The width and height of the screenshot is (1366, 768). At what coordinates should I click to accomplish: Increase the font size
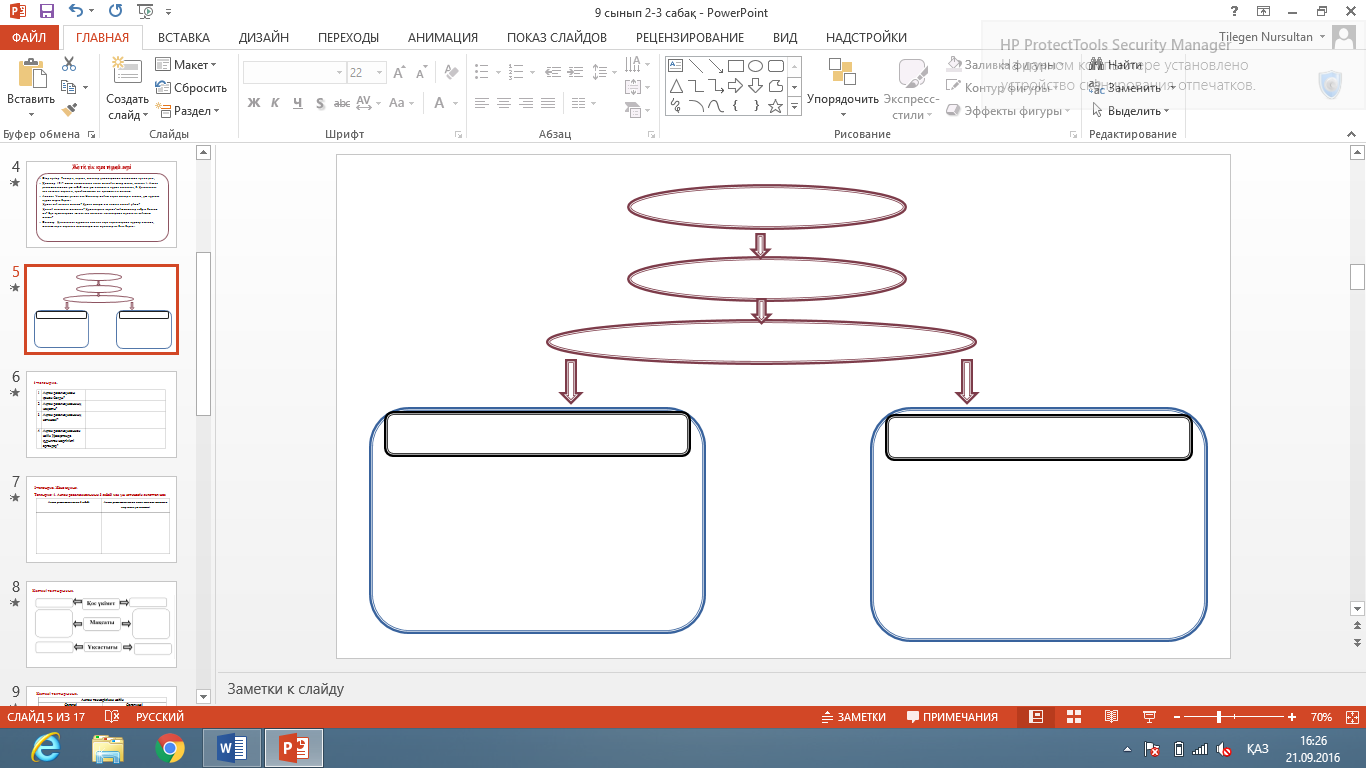coord(399,73)
